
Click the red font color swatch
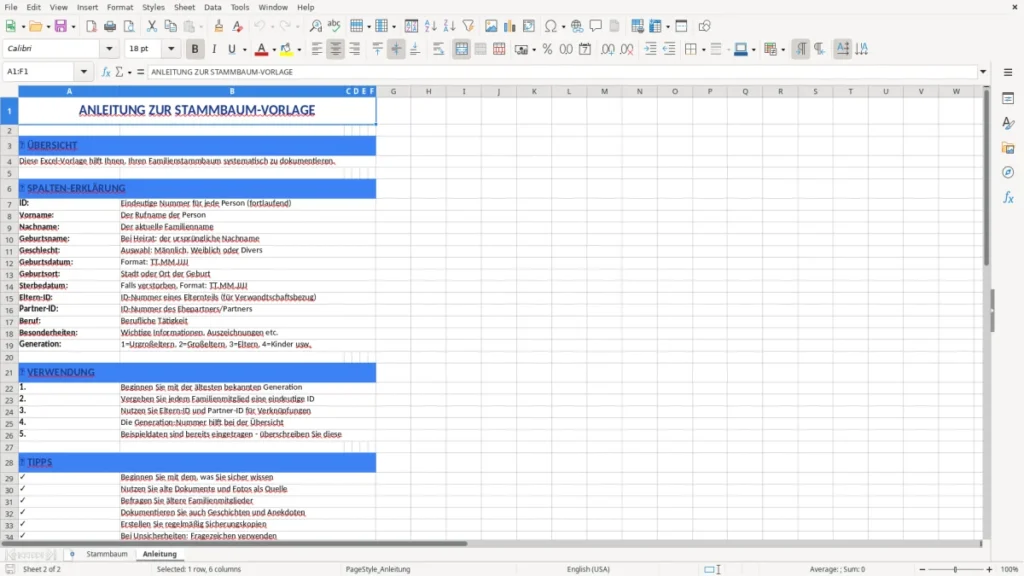click(261, 49)
